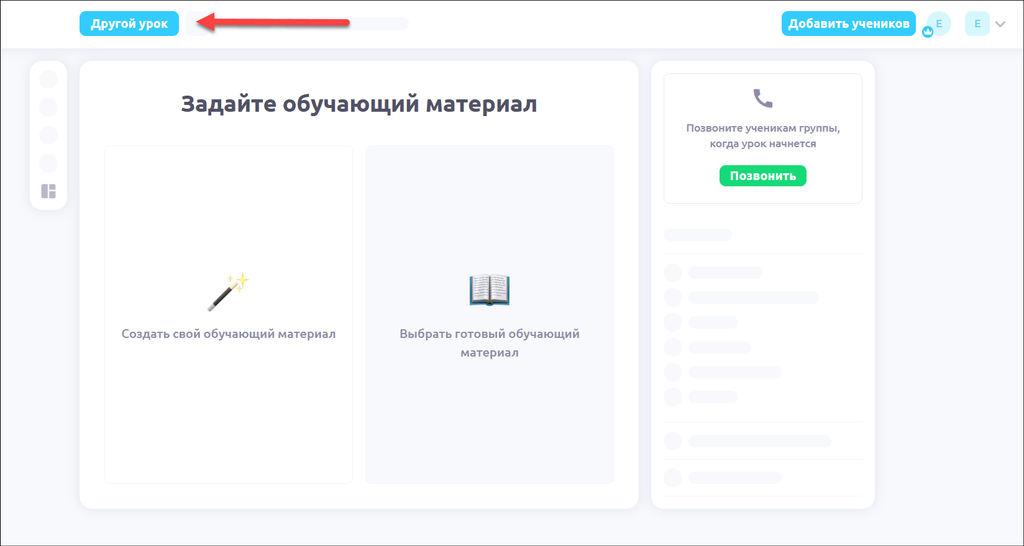Select "Создать свой обучающий материал" card
1024x546 pixels.
coord(228,314)
